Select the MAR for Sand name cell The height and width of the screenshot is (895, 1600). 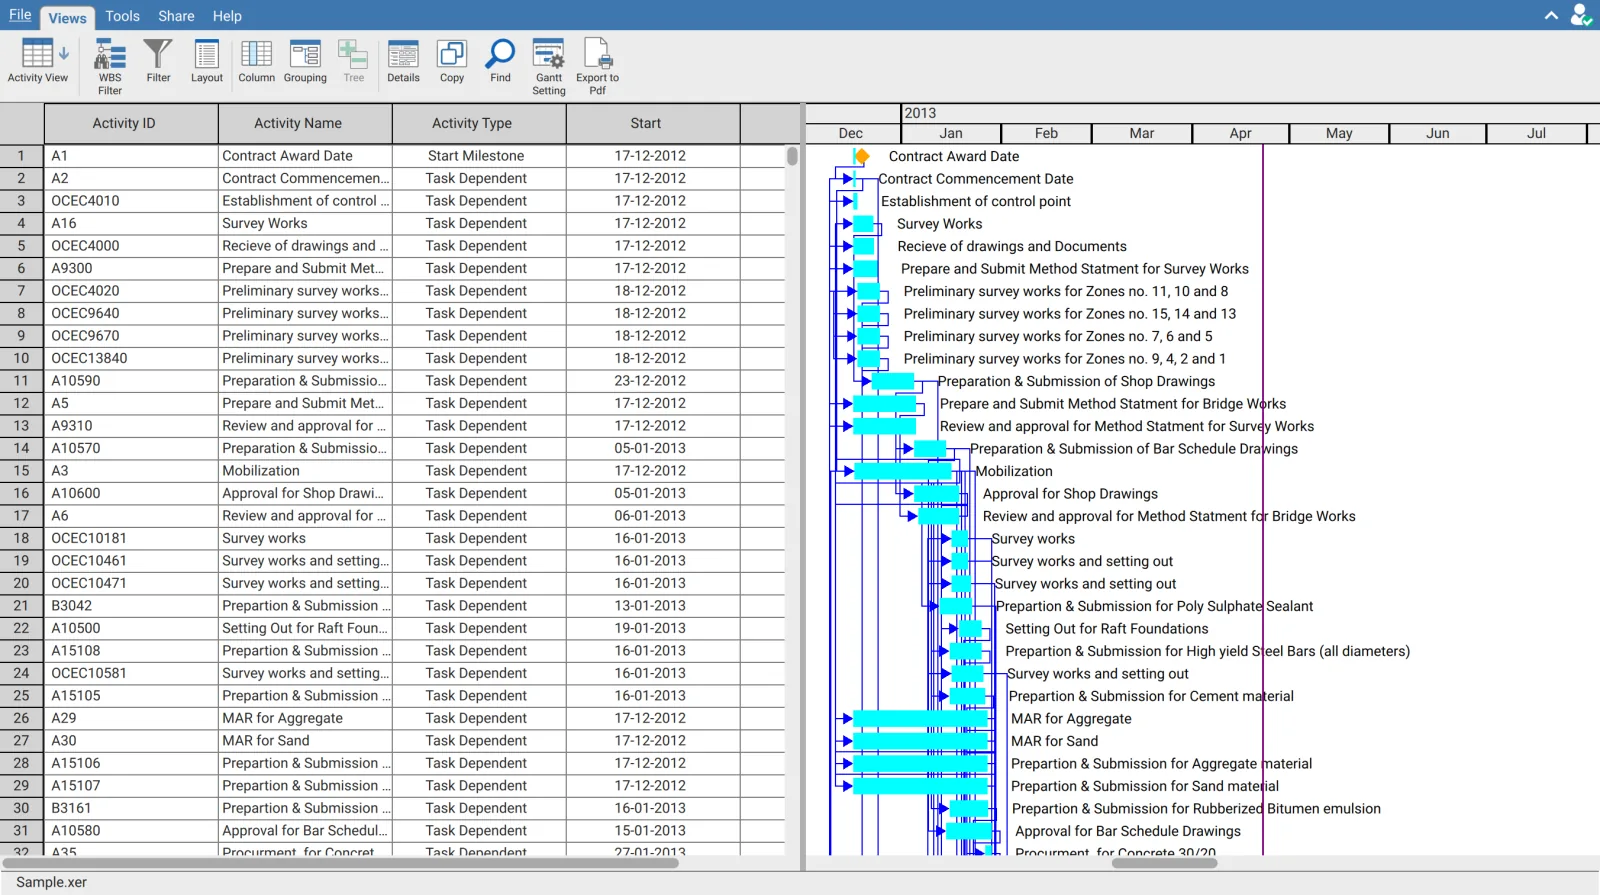[305, 741]
